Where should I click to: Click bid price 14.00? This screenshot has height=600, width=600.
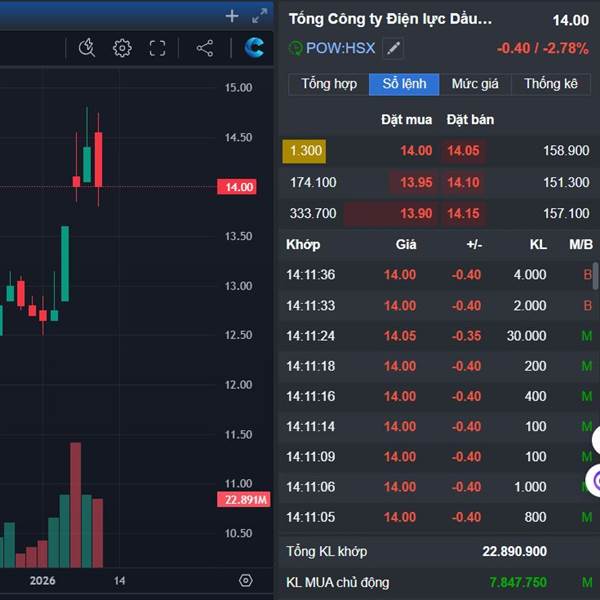[416, 151]
